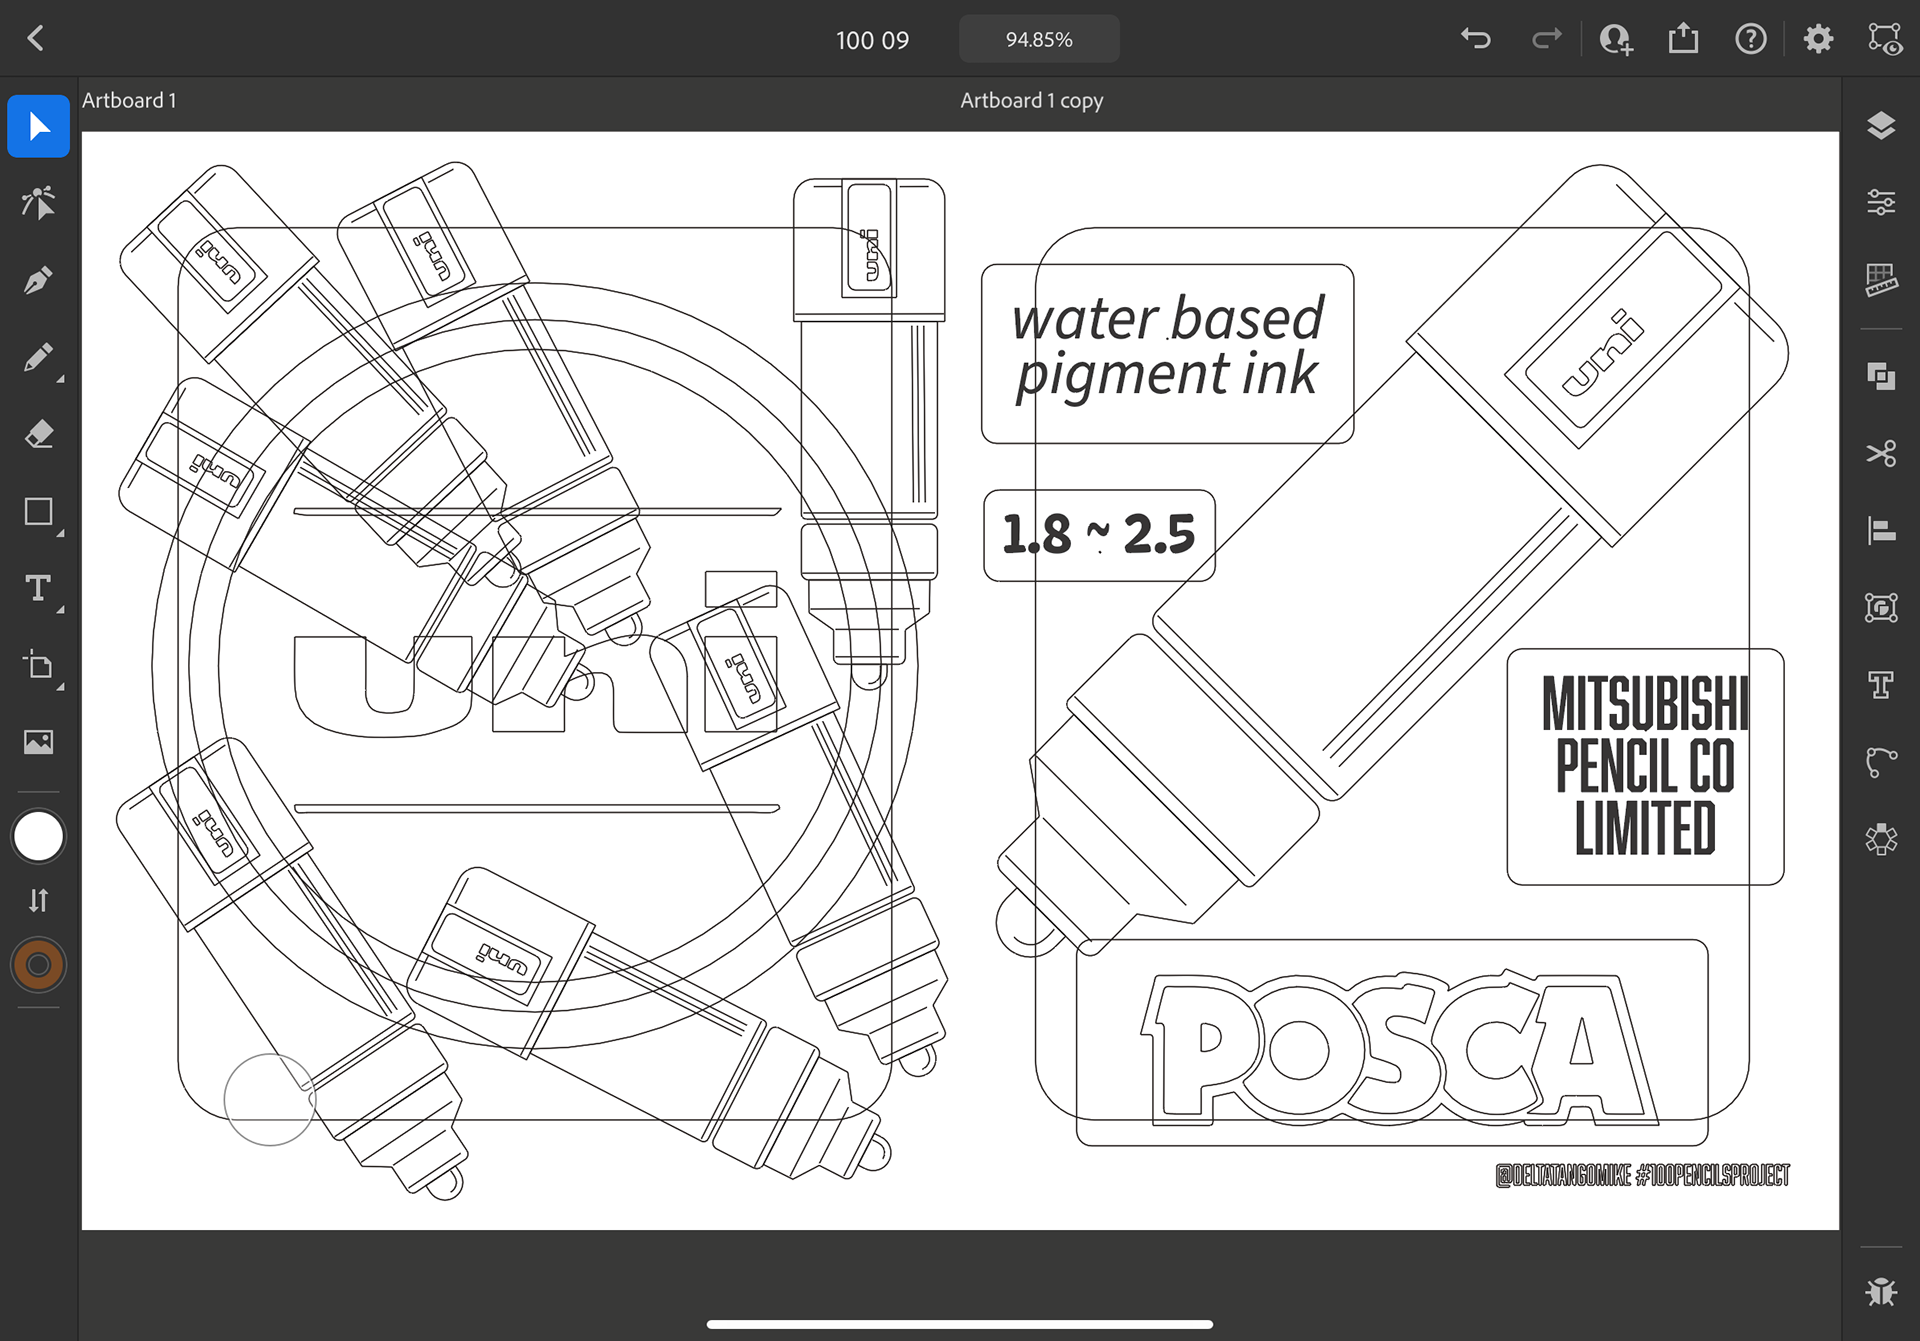Open the Path options panel
The height and width of the screenshot is (1341, 1920).
tap(1881, 762)
